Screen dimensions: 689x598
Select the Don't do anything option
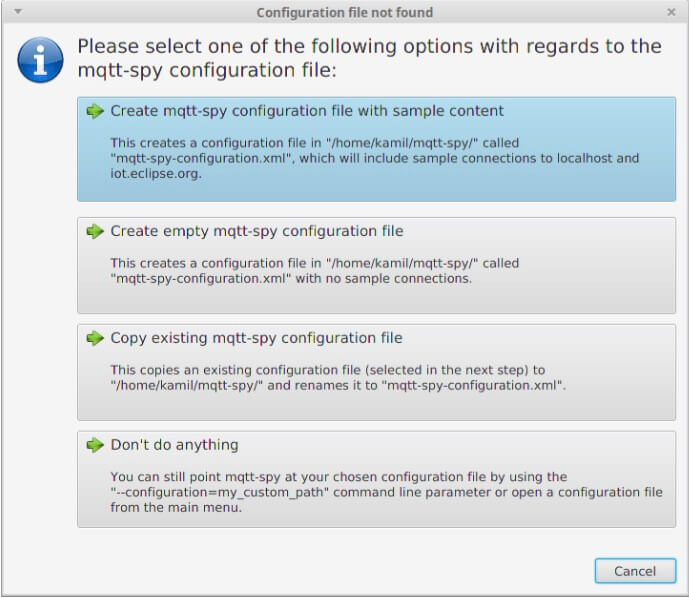tap(377, 479)
